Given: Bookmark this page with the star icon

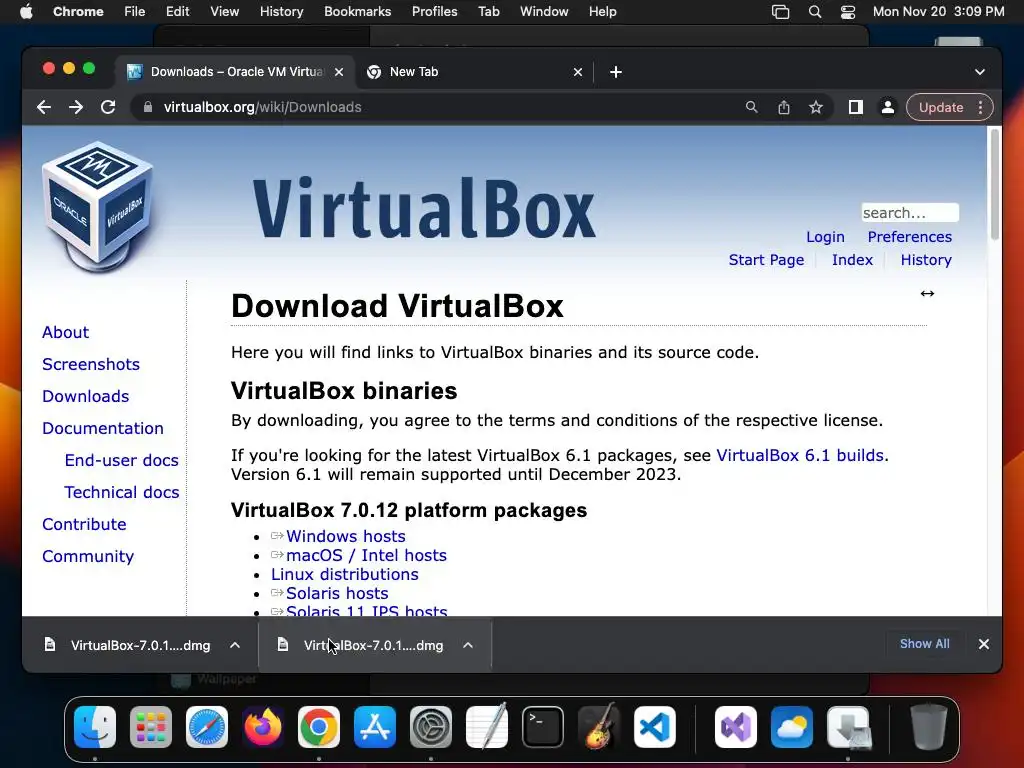Looking at the screenshot, I should click(x=816, y=107).
